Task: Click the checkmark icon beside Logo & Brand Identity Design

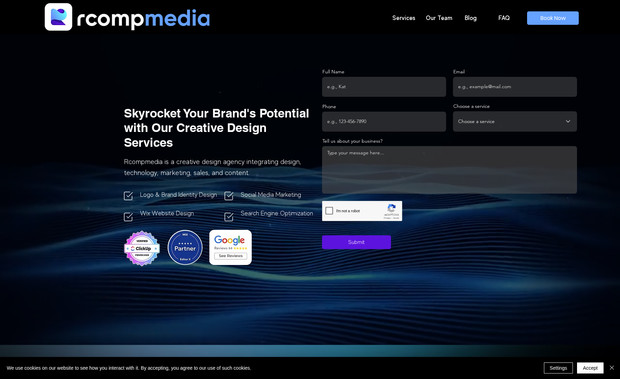Action: tap(129, 196)
